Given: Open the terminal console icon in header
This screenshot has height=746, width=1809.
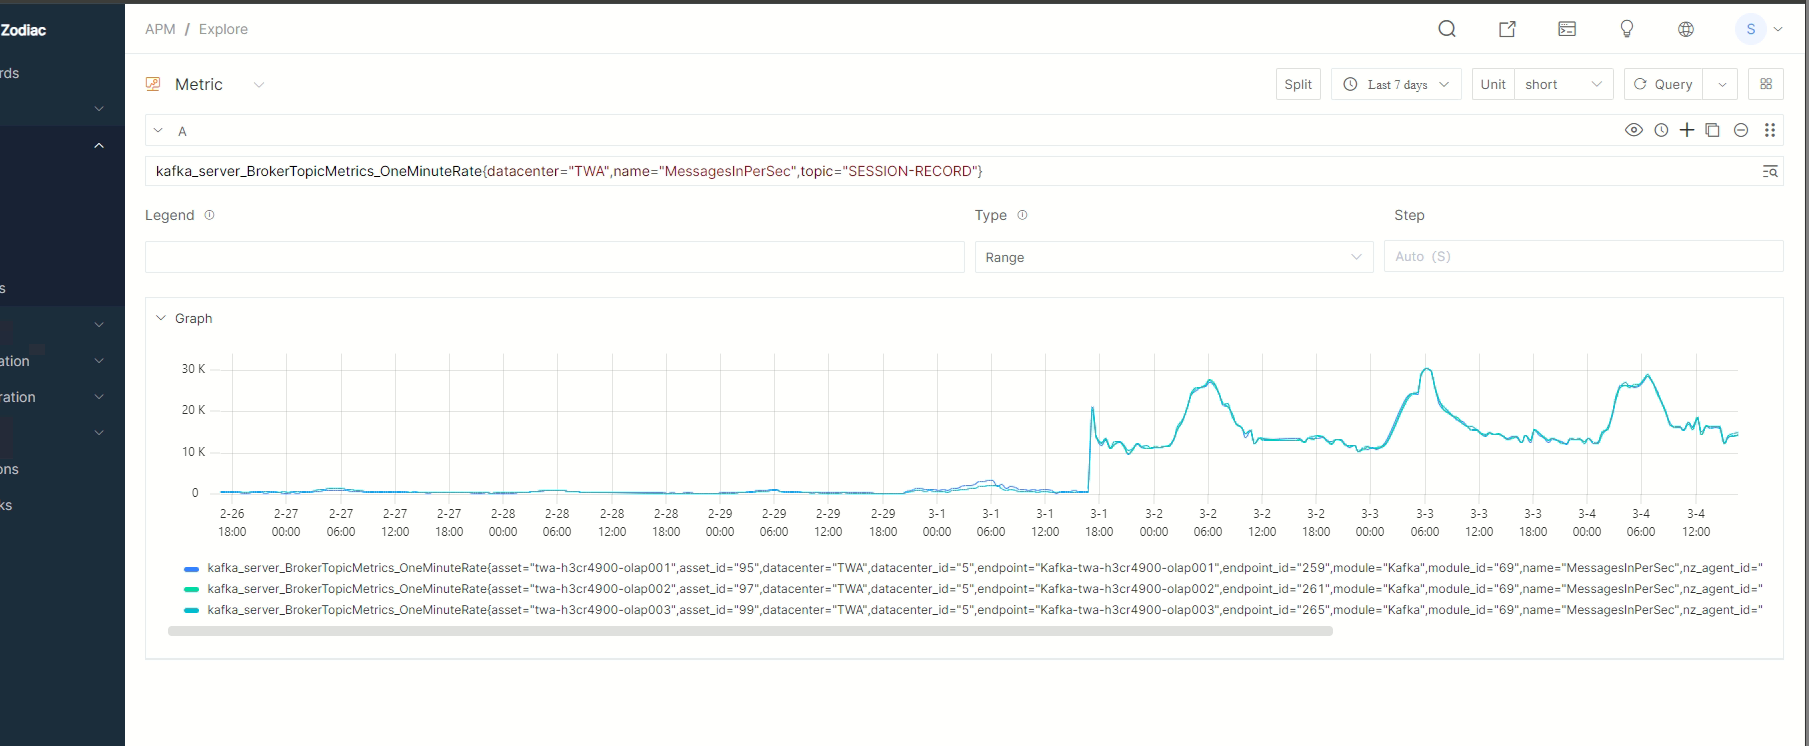Looking at the screenshot, I should pyautogui.click(x=1567, y=29).
